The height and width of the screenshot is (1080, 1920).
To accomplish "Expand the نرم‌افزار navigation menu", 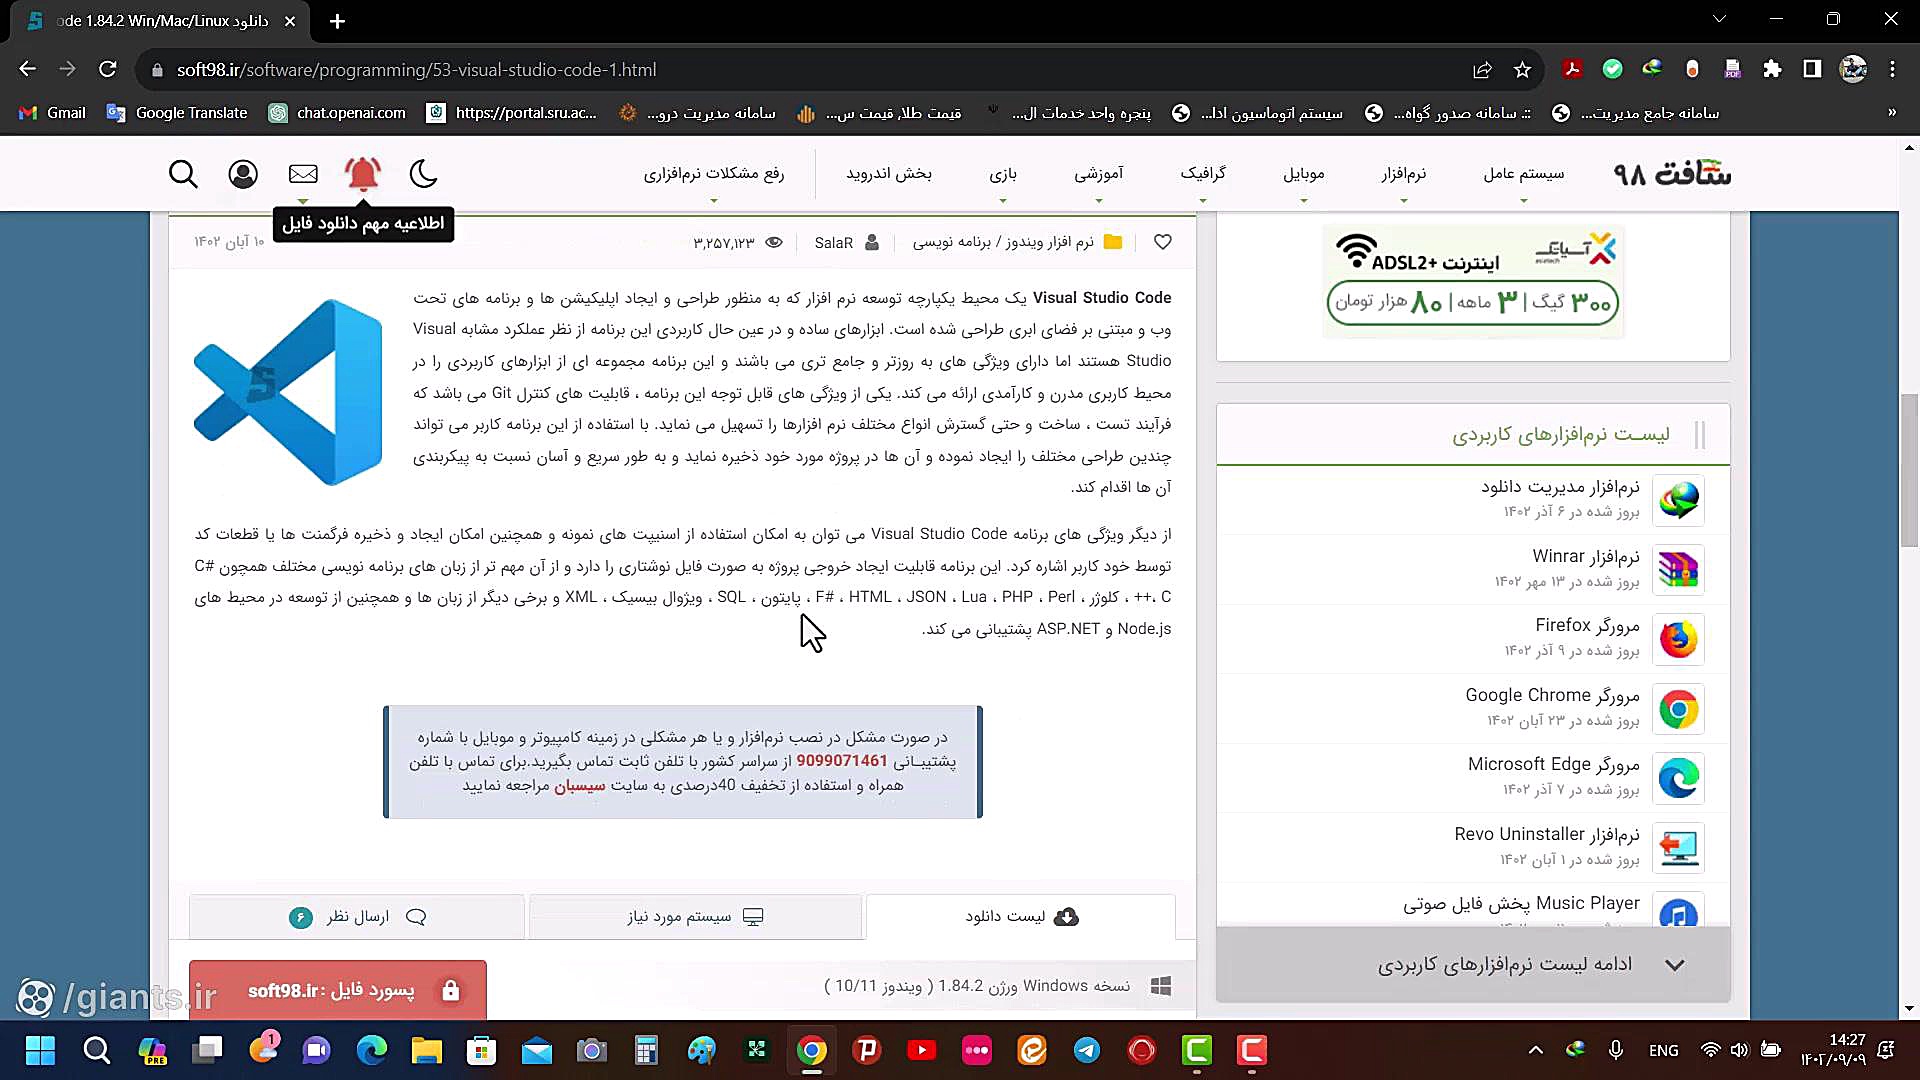I will 1403,174.
